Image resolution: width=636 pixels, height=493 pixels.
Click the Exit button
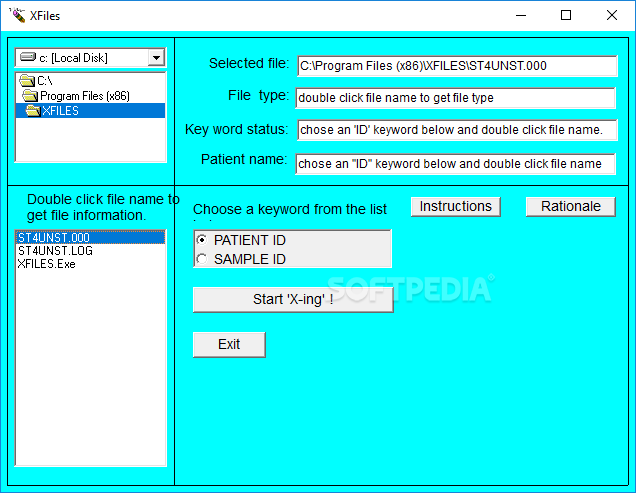click(x=229, y=344)
